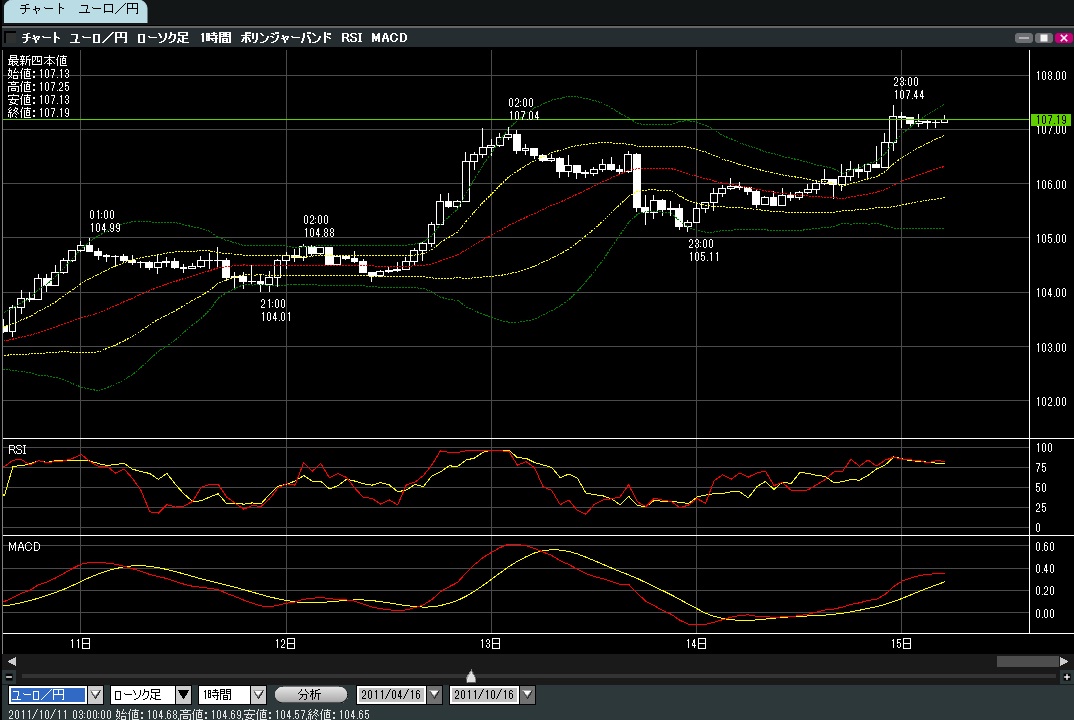Minimize the chart panel
The height and width of the screenshot is (720, 1074).
tap(1024, 38)
